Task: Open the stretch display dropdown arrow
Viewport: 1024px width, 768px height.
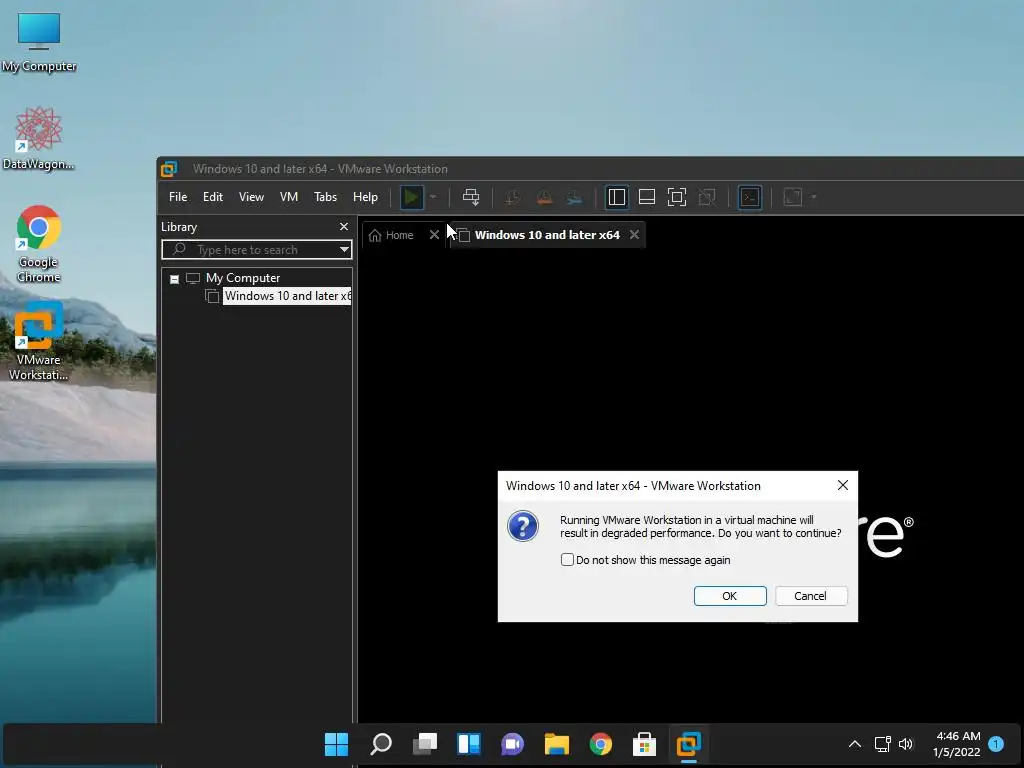Action: 814,197
